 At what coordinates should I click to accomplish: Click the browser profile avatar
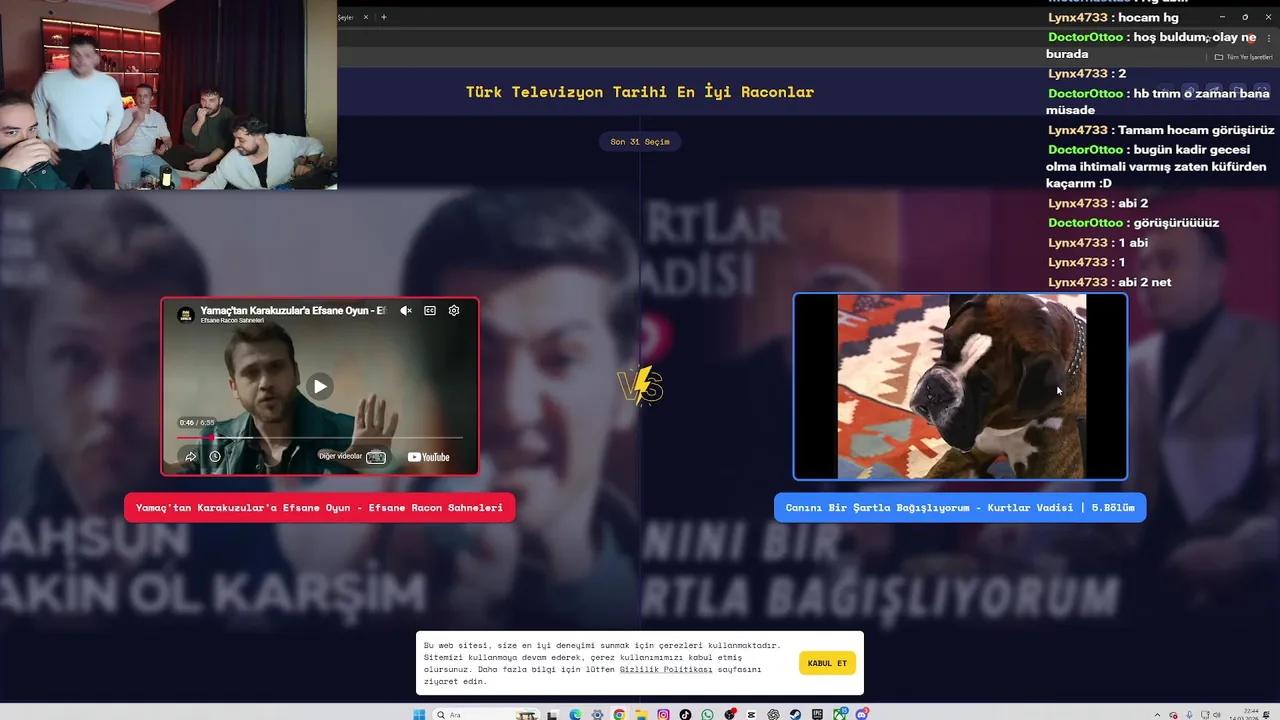tap(1250, 37)
